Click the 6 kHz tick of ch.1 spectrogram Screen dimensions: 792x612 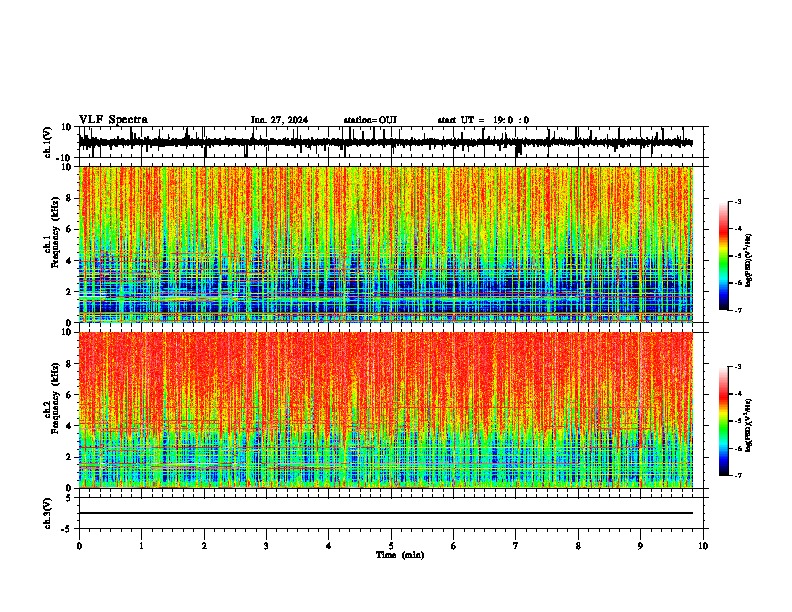pyautogui.click(x=70, y=229)
